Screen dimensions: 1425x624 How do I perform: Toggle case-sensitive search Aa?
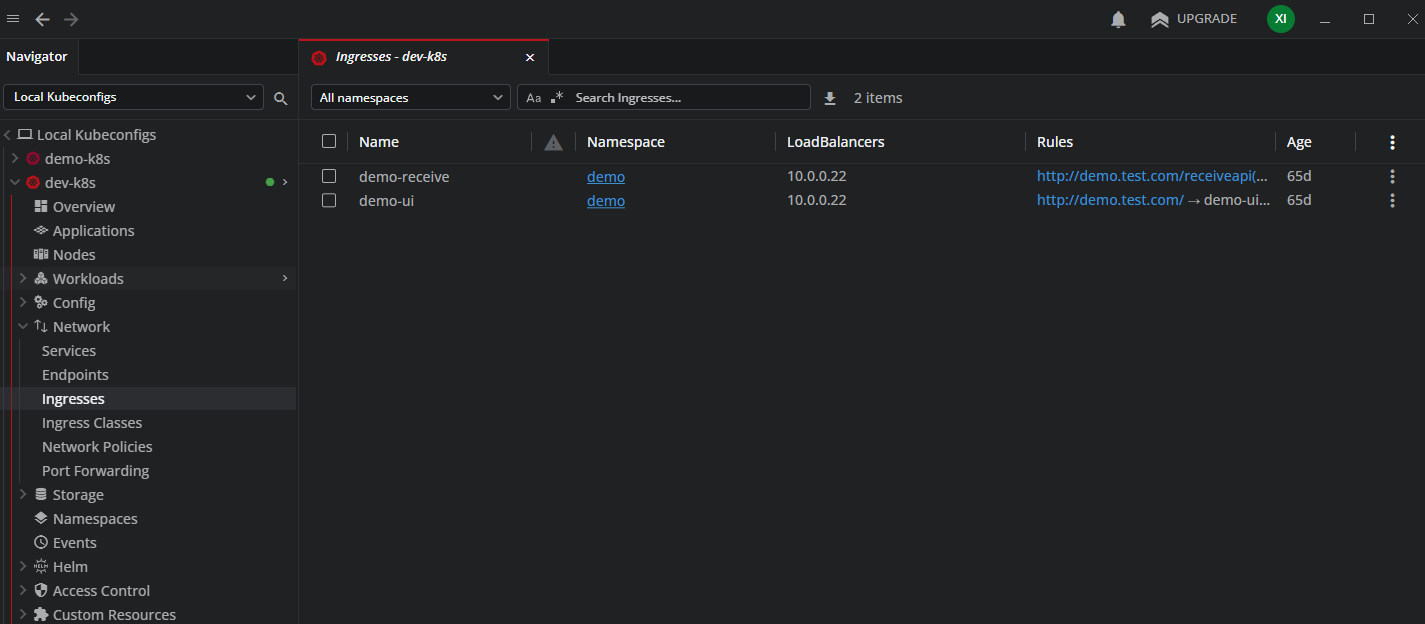point(534,98)
